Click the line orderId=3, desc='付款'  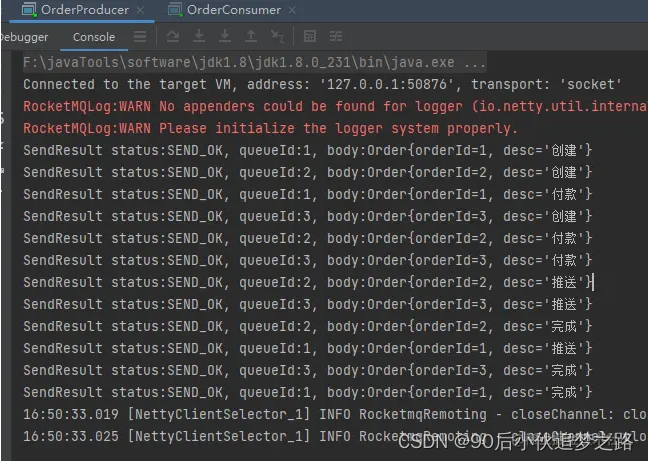click(x=308, y=260)
